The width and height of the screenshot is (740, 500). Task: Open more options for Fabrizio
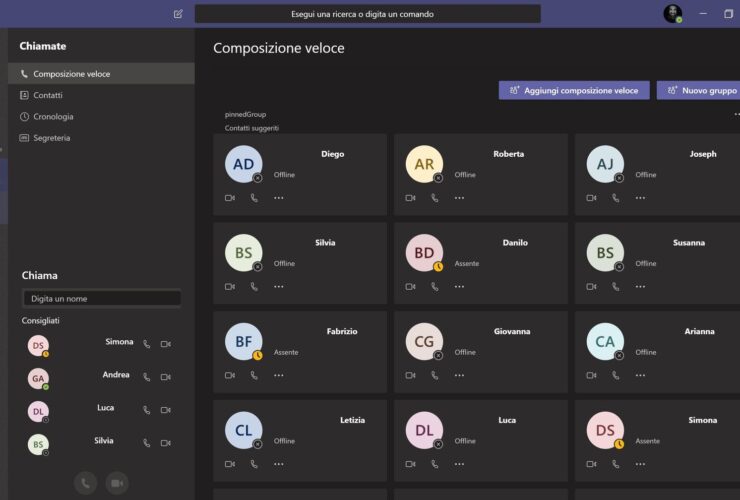click(279, 375)
